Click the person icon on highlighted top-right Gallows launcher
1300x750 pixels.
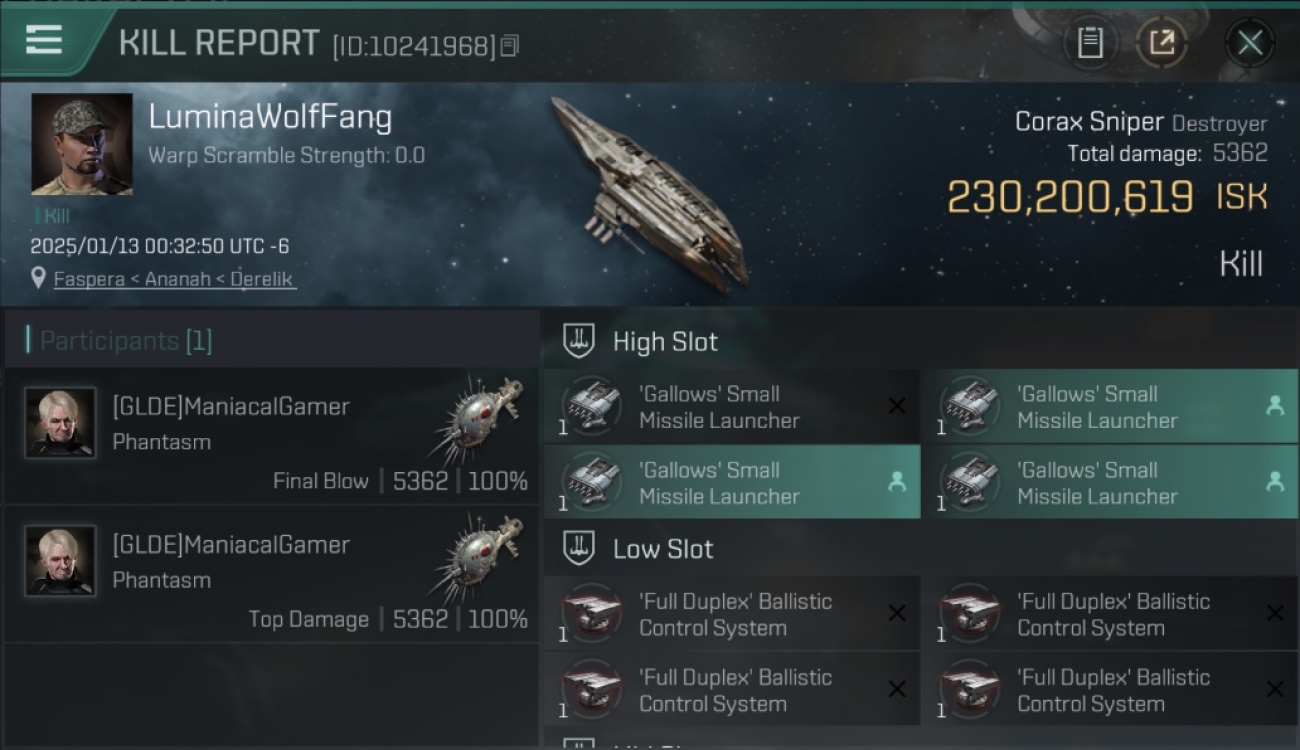click(1274, 406)
